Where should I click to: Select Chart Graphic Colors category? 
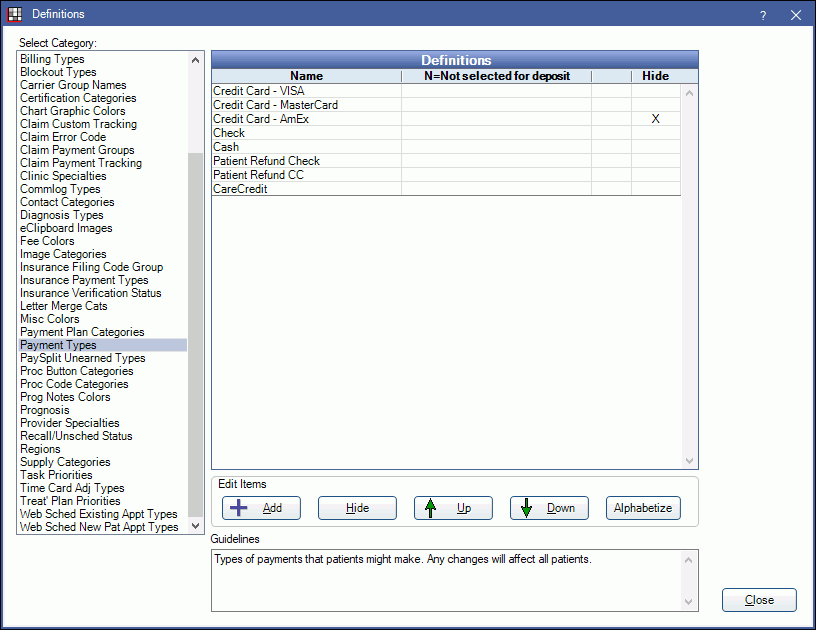(103, 111)
